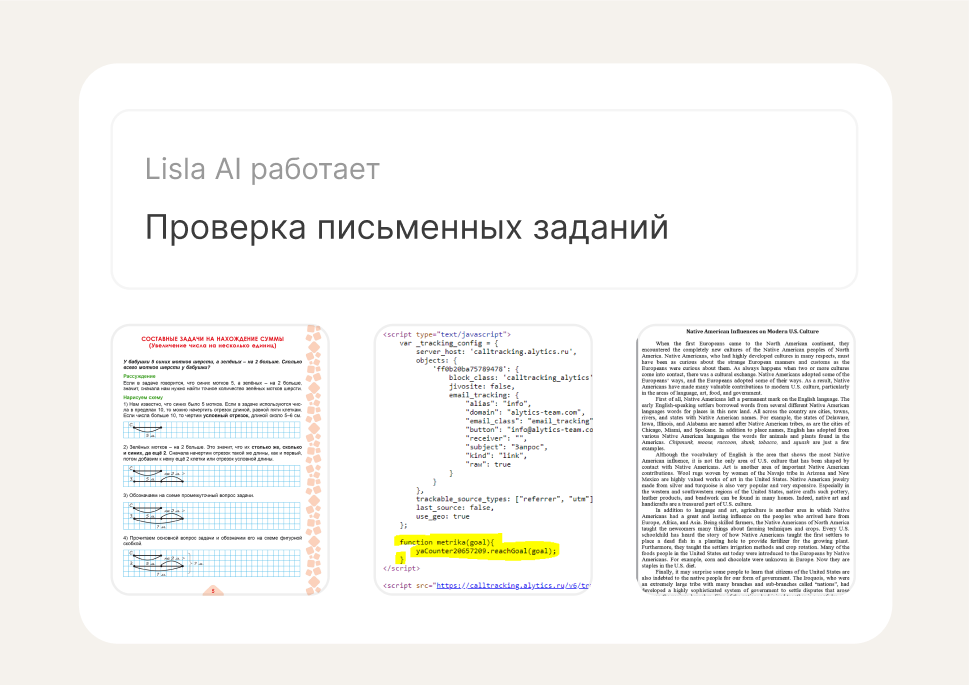Click the yellow-highlighted function metrika code
Viewport: 969px width, 685px height.
(x=476, y=549)
